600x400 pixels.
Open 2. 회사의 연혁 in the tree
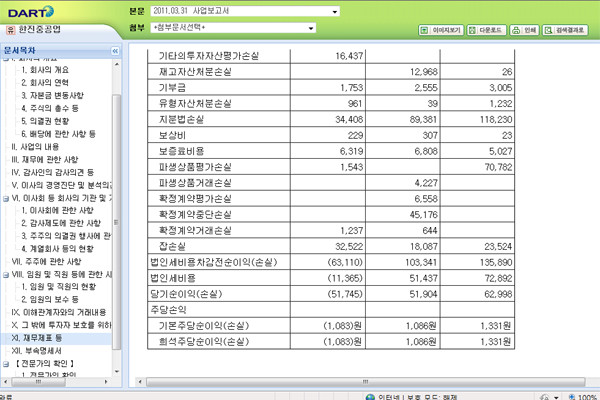tap(45, 83)
